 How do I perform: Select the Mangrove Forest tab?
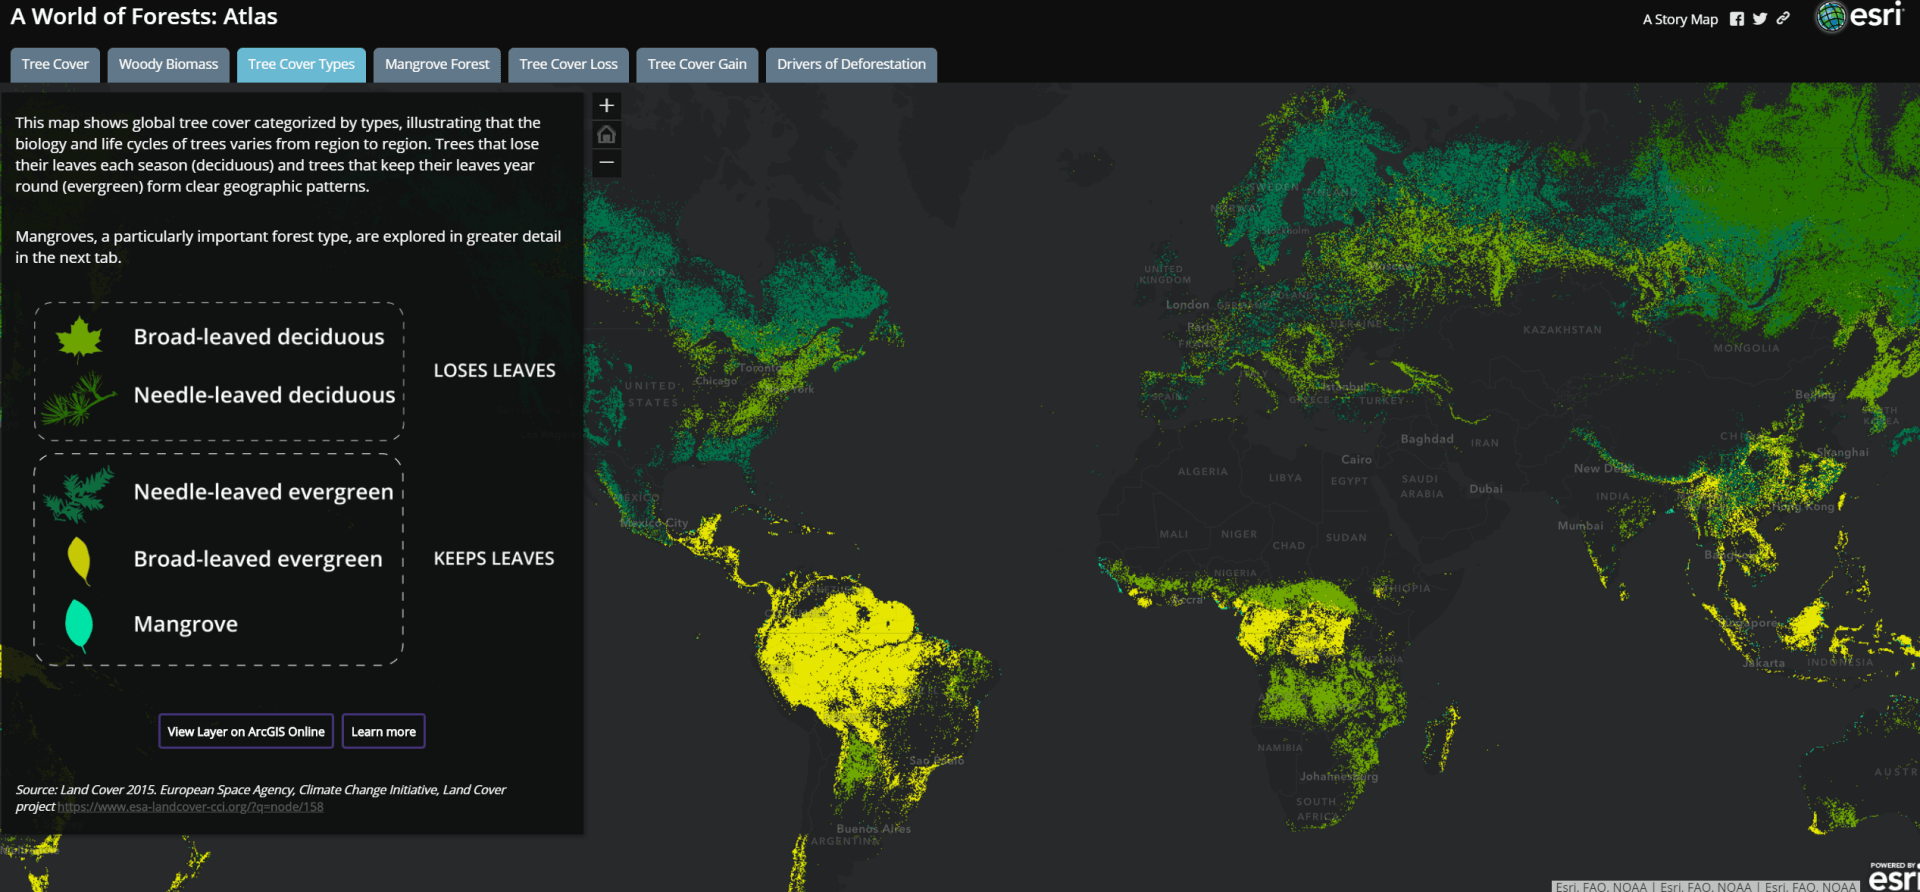pyautogui.click(x=437, y=64)
